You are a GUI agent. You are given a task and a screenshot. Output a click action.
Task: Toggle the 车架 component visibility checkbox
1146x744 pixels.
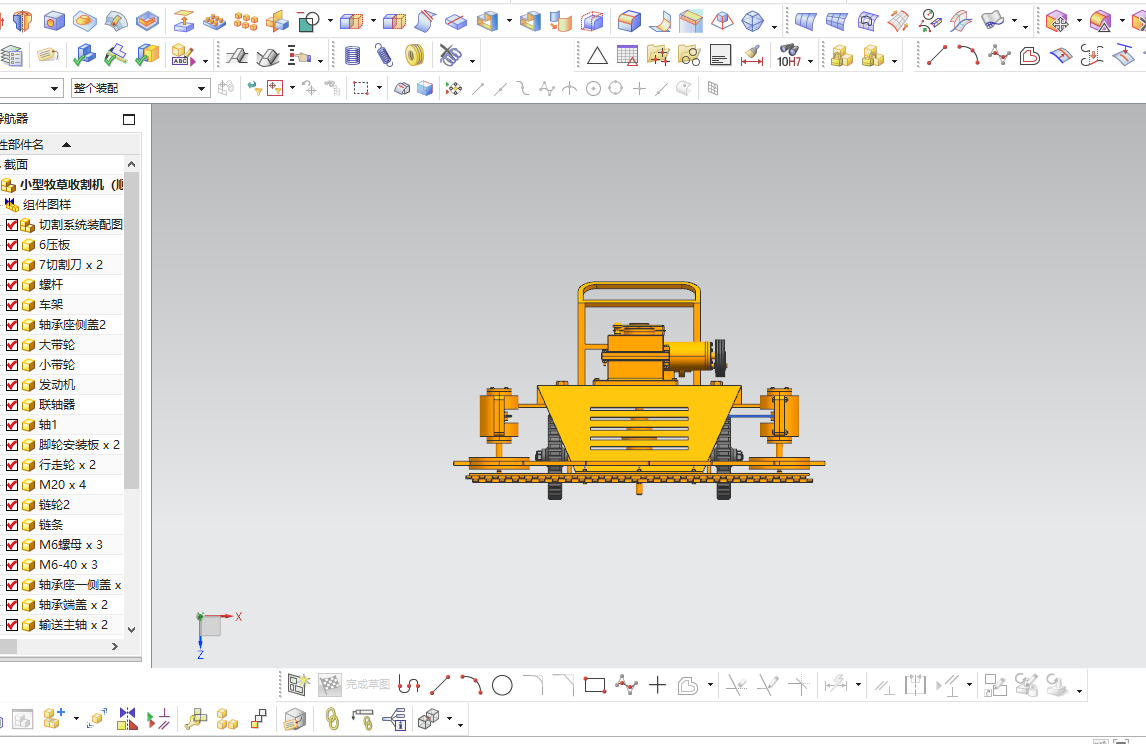coord(12,305)
